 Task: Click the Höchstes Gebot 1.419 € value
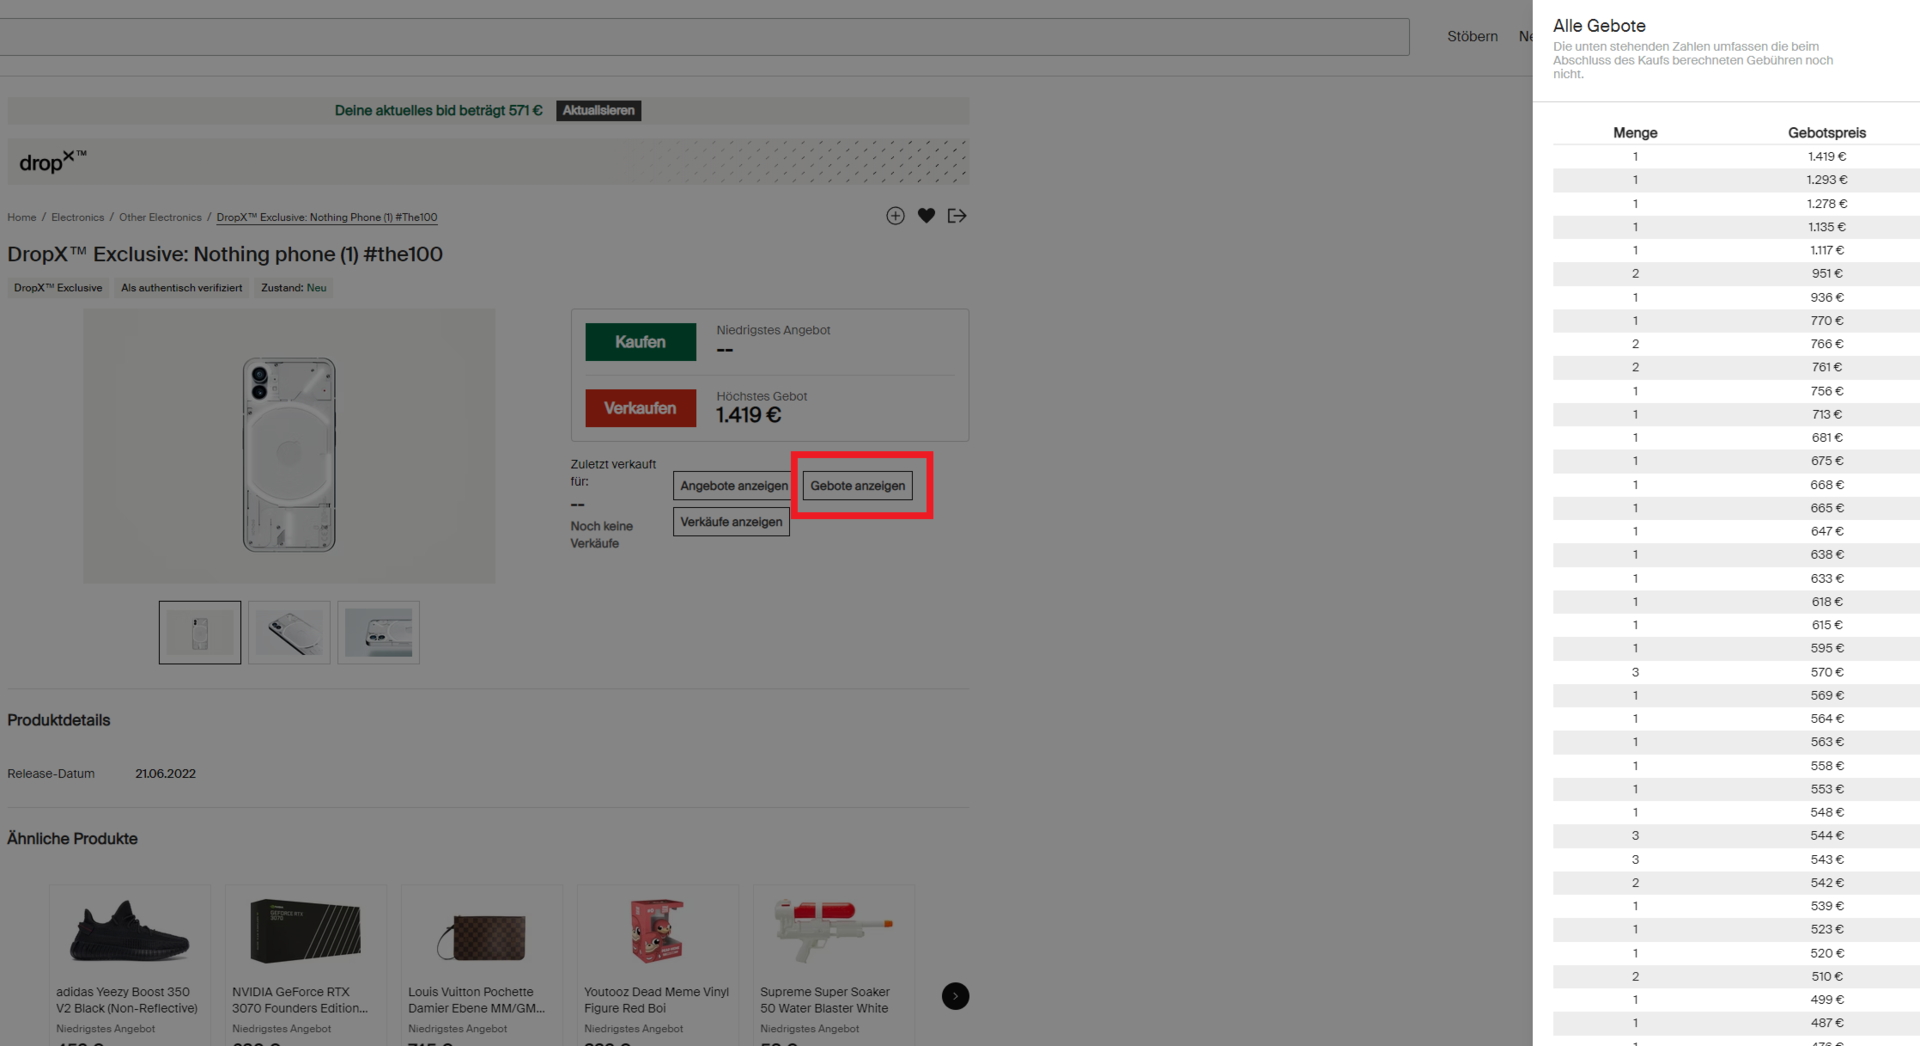point(748,415)
